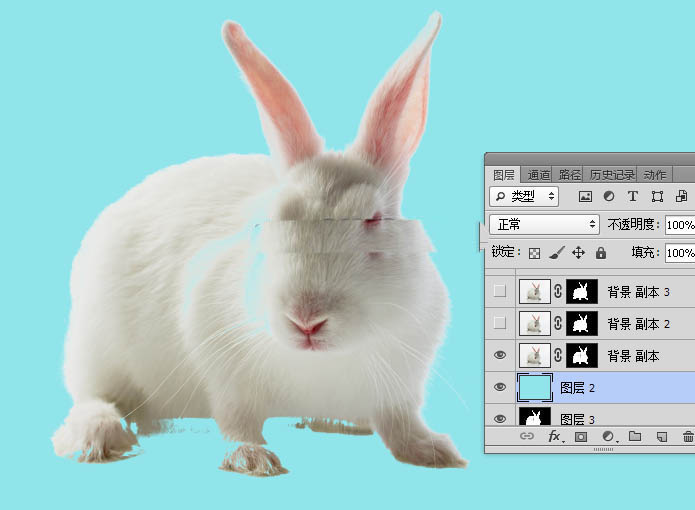
Task: Click the 填充 fill value field
Action: 680,253
